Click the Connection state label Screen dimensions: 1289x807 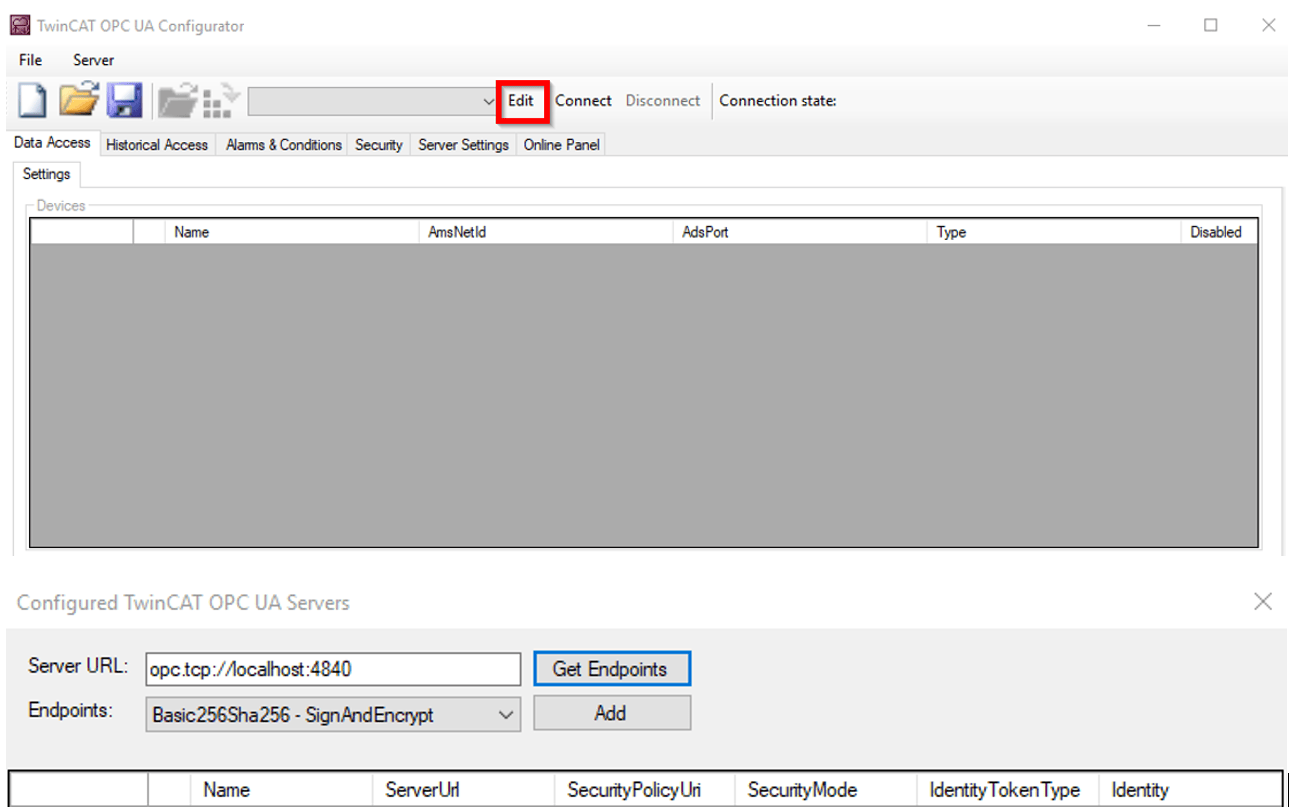[x=777, y=101]
